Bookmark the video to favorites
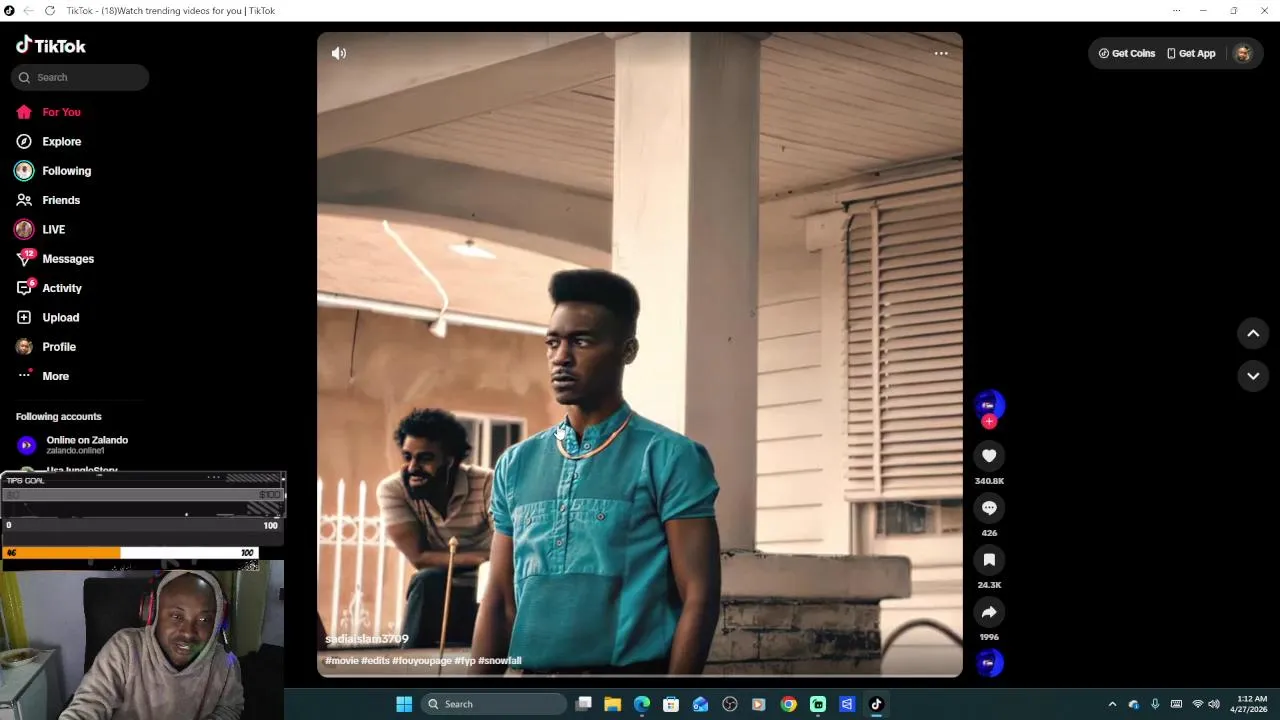The image size is (1280, 720). [x=989, y=560]
